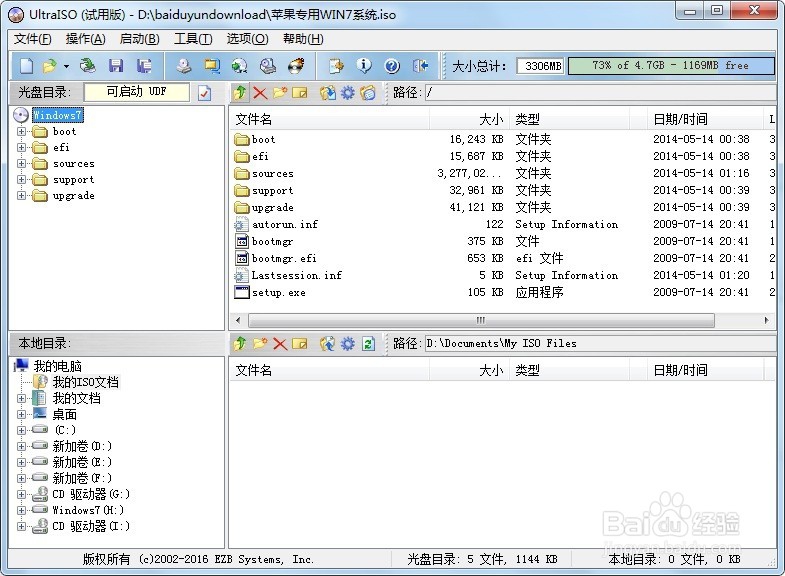This screenshot has height=576, width=785.
Task: Click the Mount to virtual drive icon
Action: click(268, 66)
